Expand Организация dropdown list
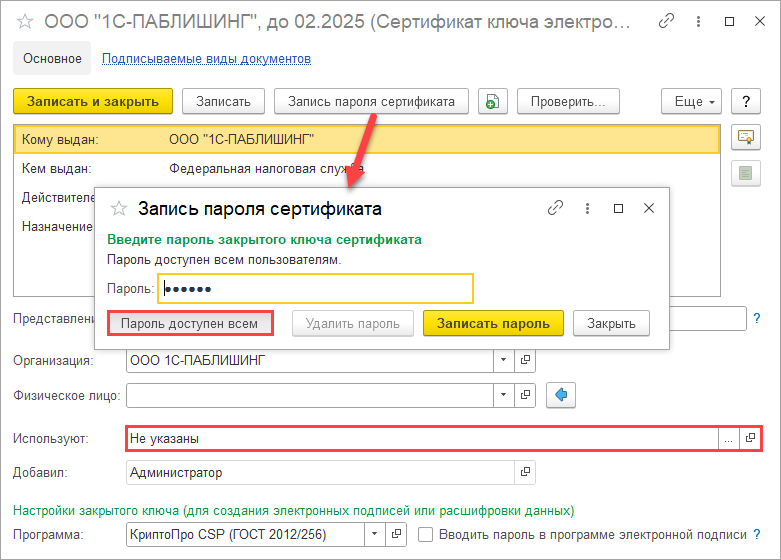 coord(504,360)
